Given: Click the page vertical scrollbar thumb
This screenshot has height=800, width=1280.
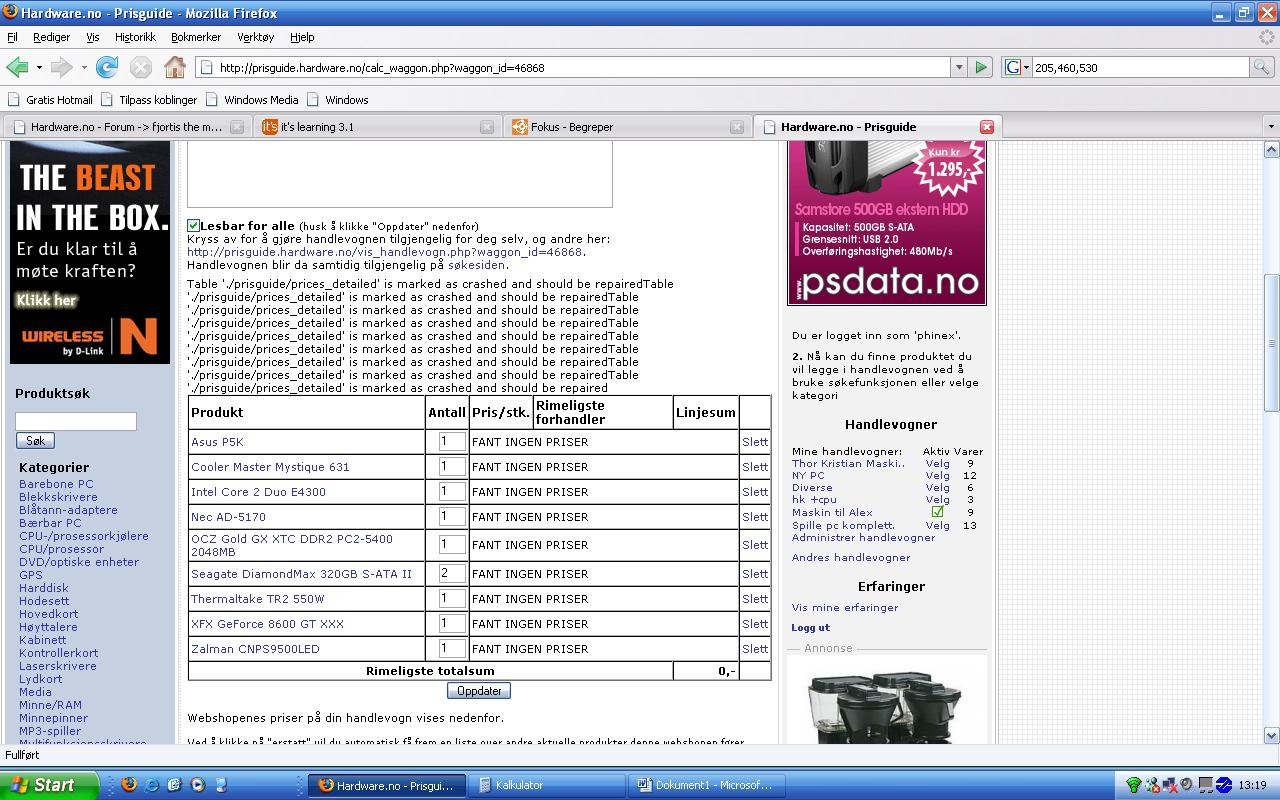Looking at the screenshot, I should coord(1272,343).
